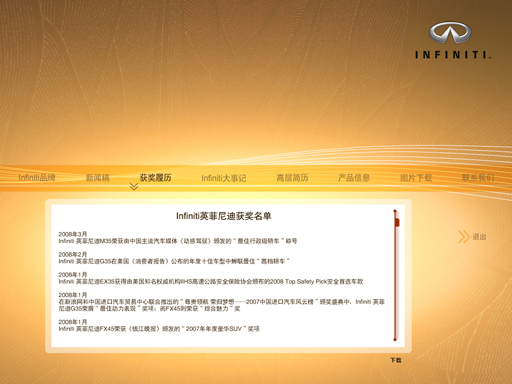Open the 联系我们 tab

[478, 178]
